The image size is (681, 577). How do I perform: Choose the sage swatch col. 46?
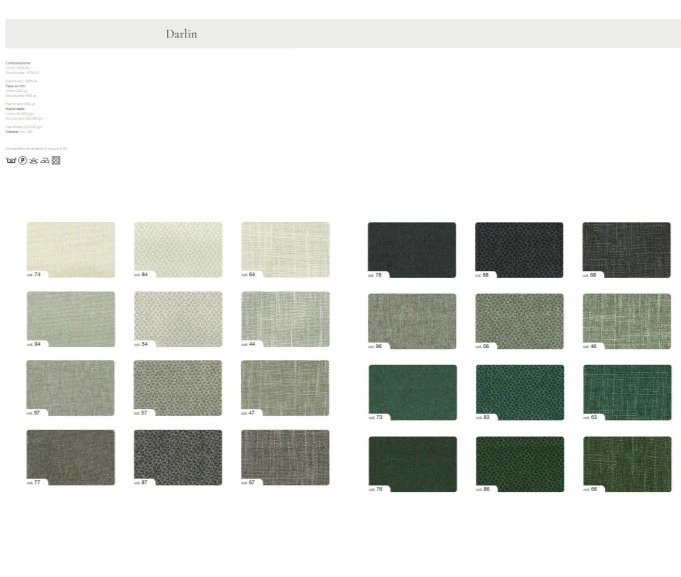click(x=626, y=319)
